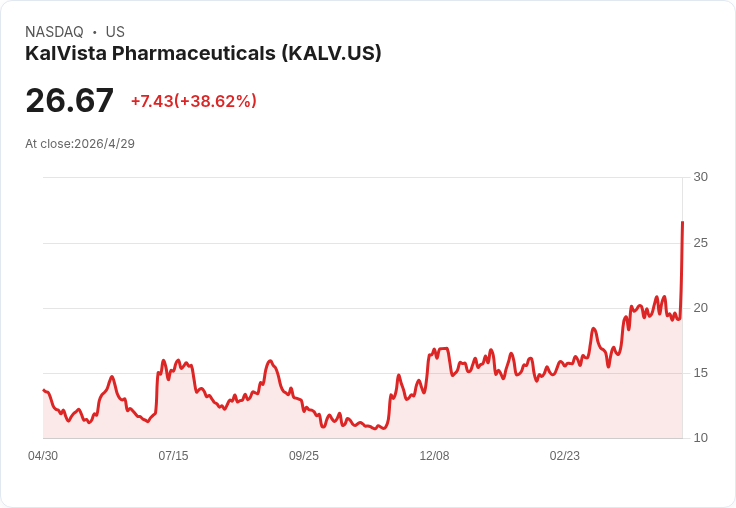Click the US market label
Screen dimensions: 736x508
coord(115,32)
